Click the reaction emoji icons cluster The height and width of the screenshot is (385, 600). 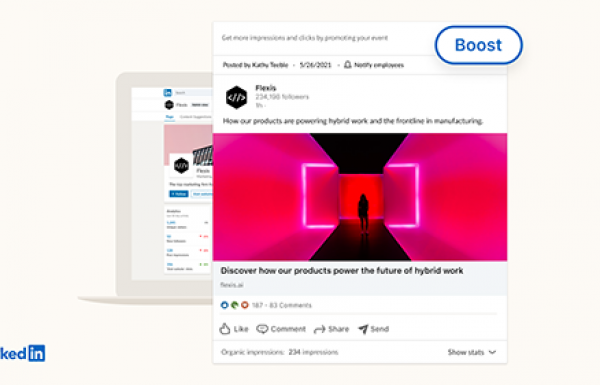tap(235, 305)
